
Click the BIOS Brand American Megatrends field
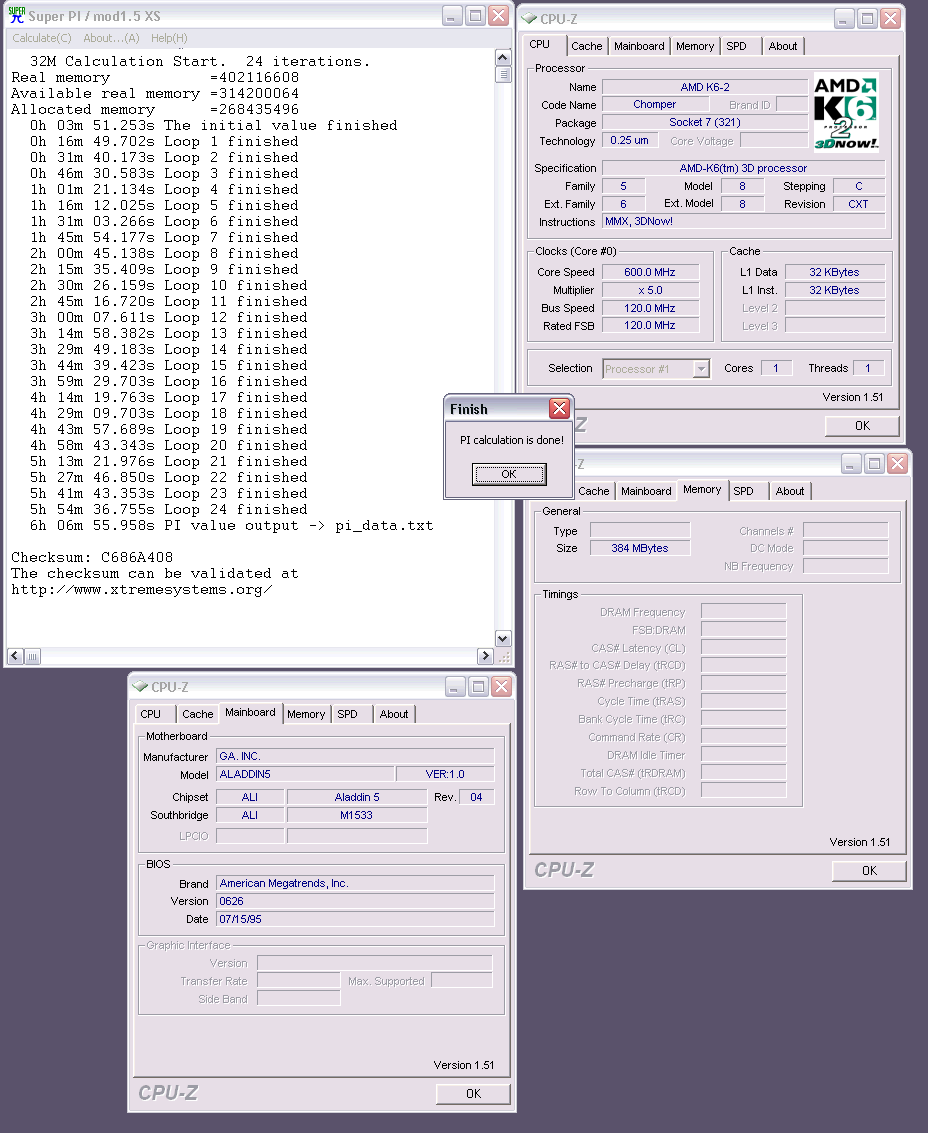(355, 884)
